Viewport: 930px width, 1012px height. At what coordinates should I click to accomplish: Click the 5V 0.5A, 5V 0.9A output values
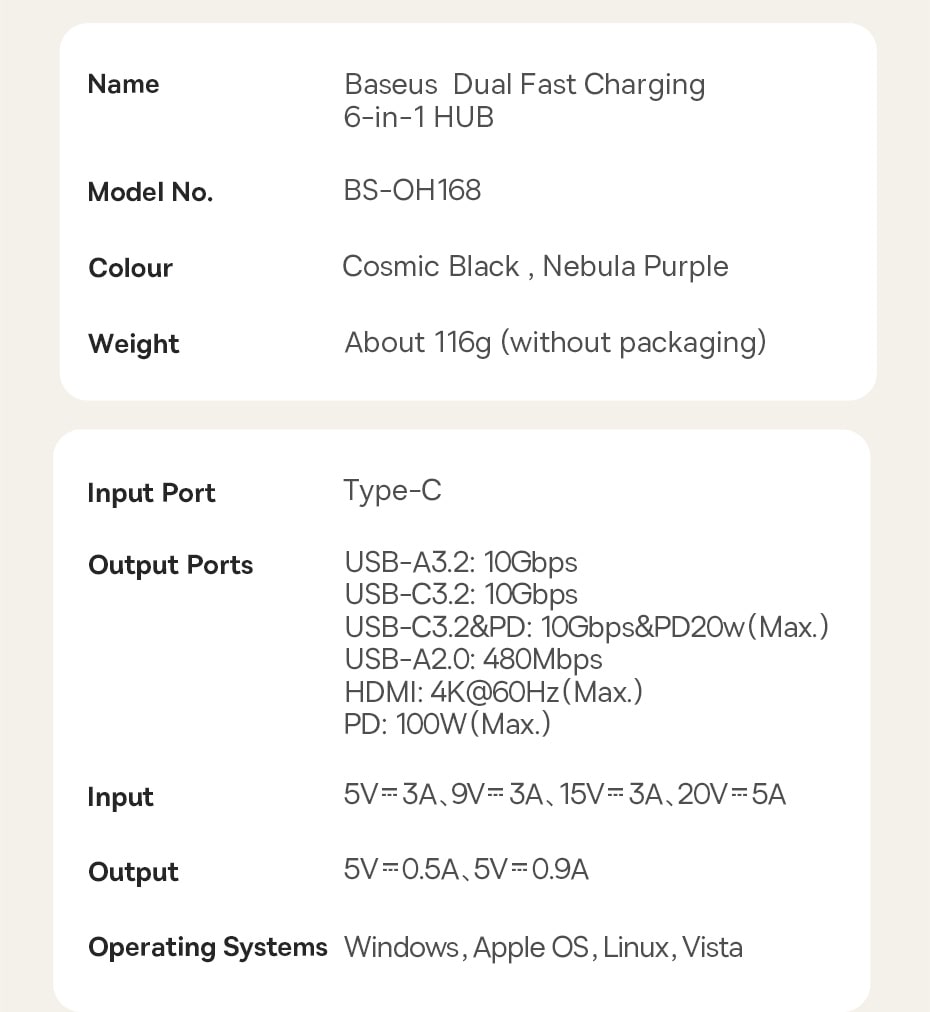[x=466, y=870]
